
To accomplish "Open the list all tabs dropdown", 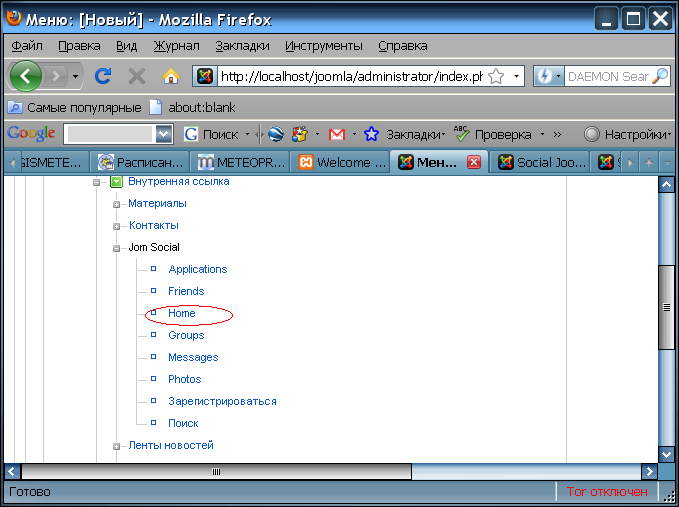I will pyautogui.click(x=667, y=163).
